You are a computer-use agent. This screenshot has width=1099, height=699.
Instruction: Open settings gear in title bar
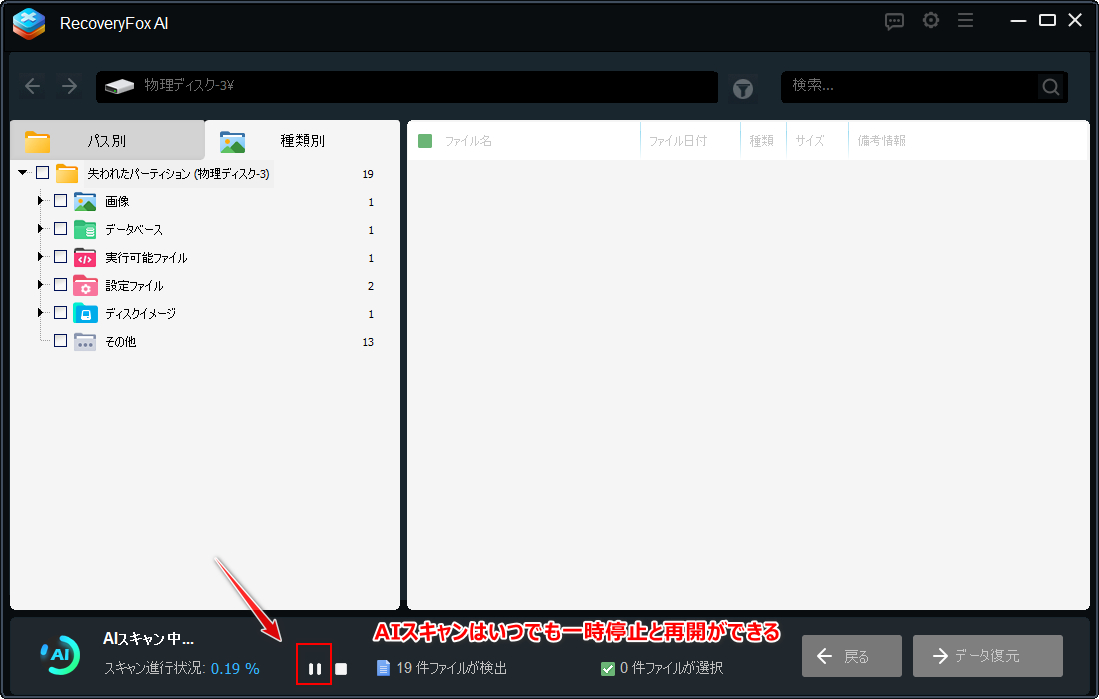(x=931, y=21)
